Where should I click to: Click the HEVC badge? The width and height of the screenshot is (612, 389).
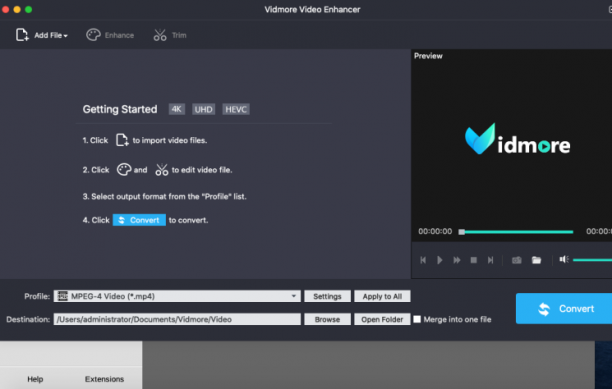coord(236,109)
